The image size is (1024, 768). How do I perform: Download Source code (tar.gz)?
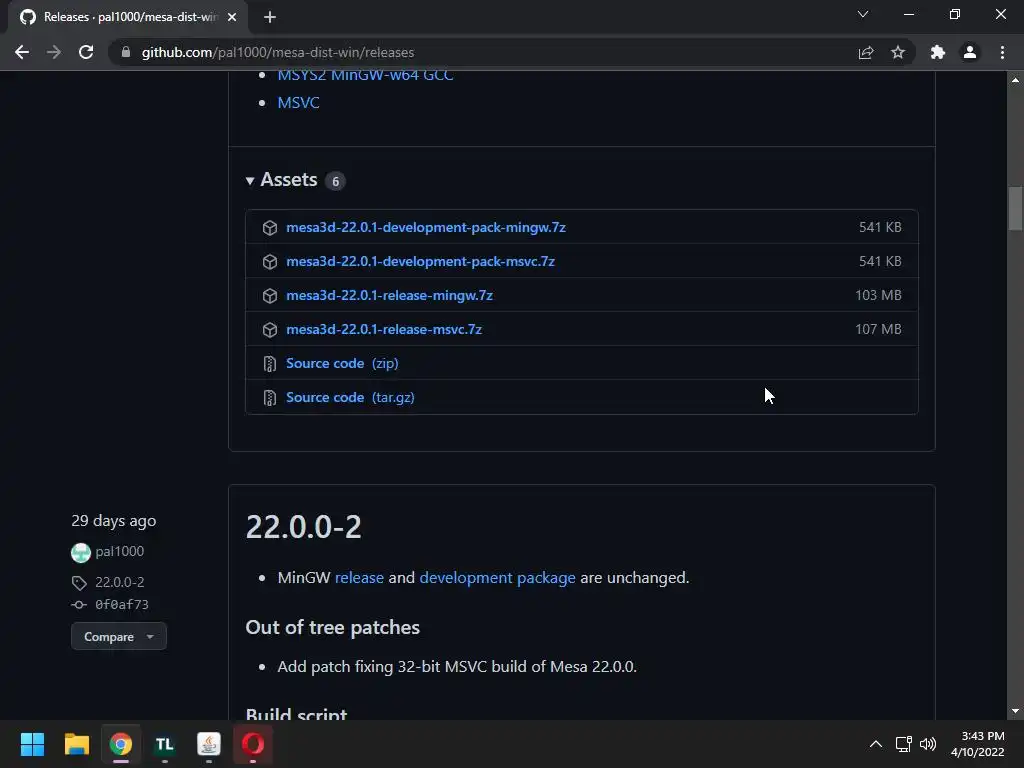click(350, 397)
